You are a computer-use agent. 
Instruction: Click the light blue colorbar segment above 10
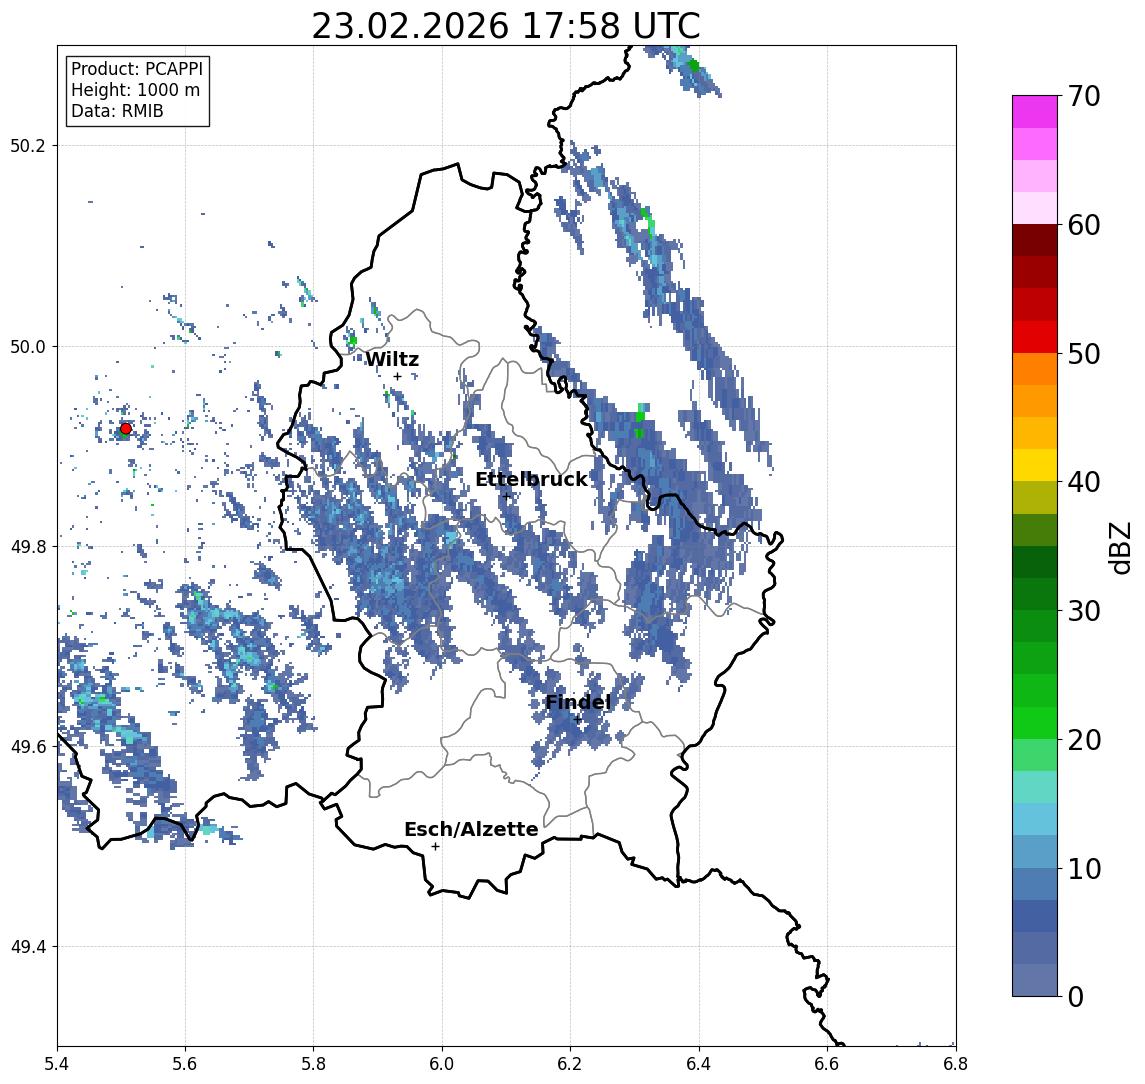(1035, 851)
